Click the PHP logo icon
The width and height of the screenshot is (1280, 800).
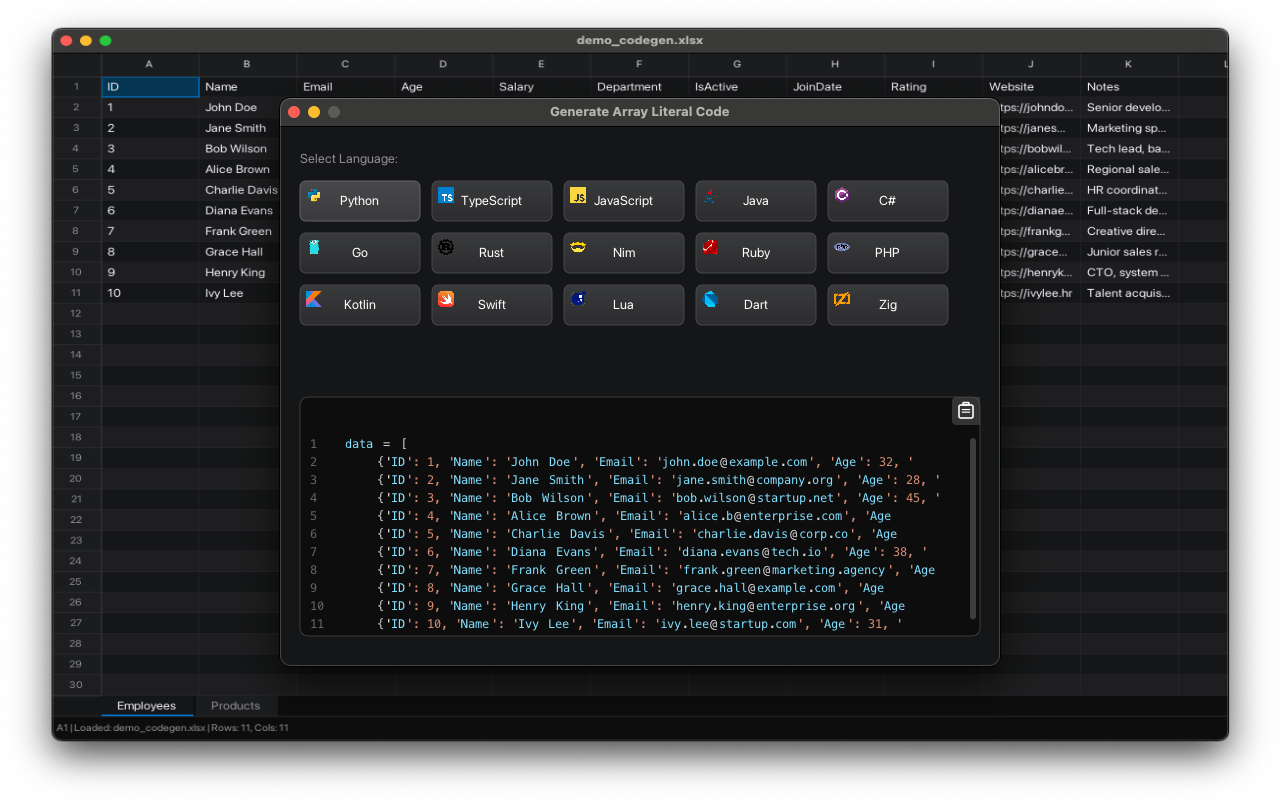pos(842,247)
